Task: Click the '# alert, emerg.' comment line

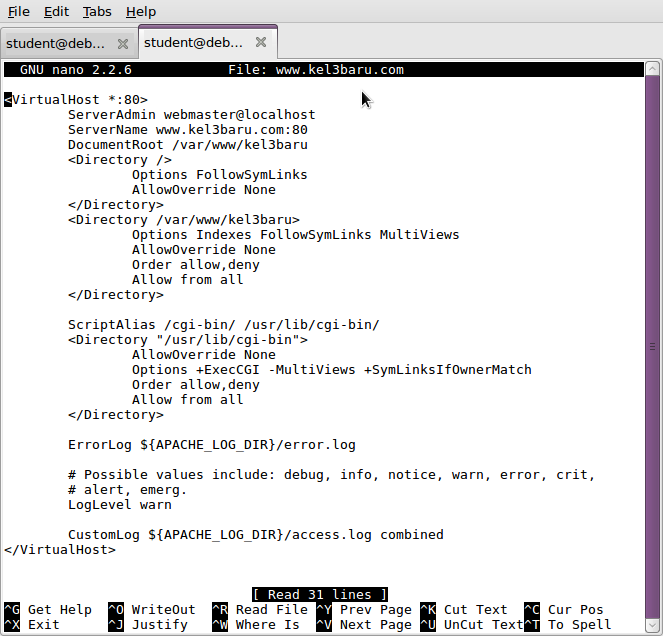Action: click(x=127, y=490)
